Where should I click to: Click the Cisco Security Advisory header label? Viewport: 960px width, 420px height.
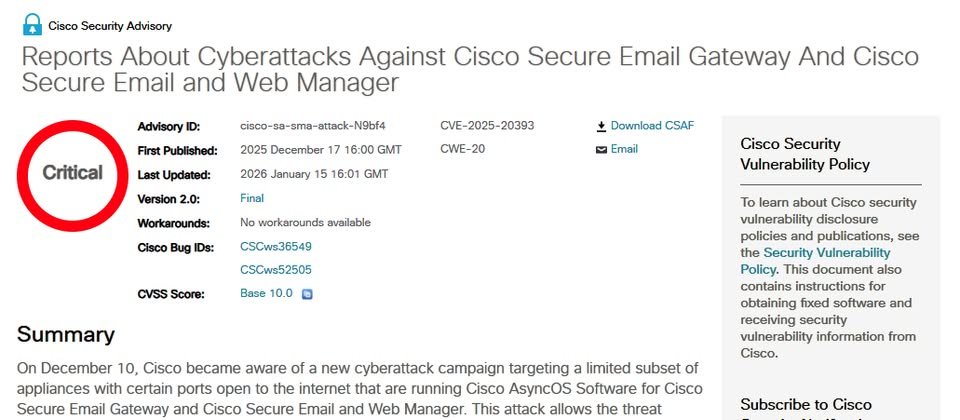coord(110,26)
